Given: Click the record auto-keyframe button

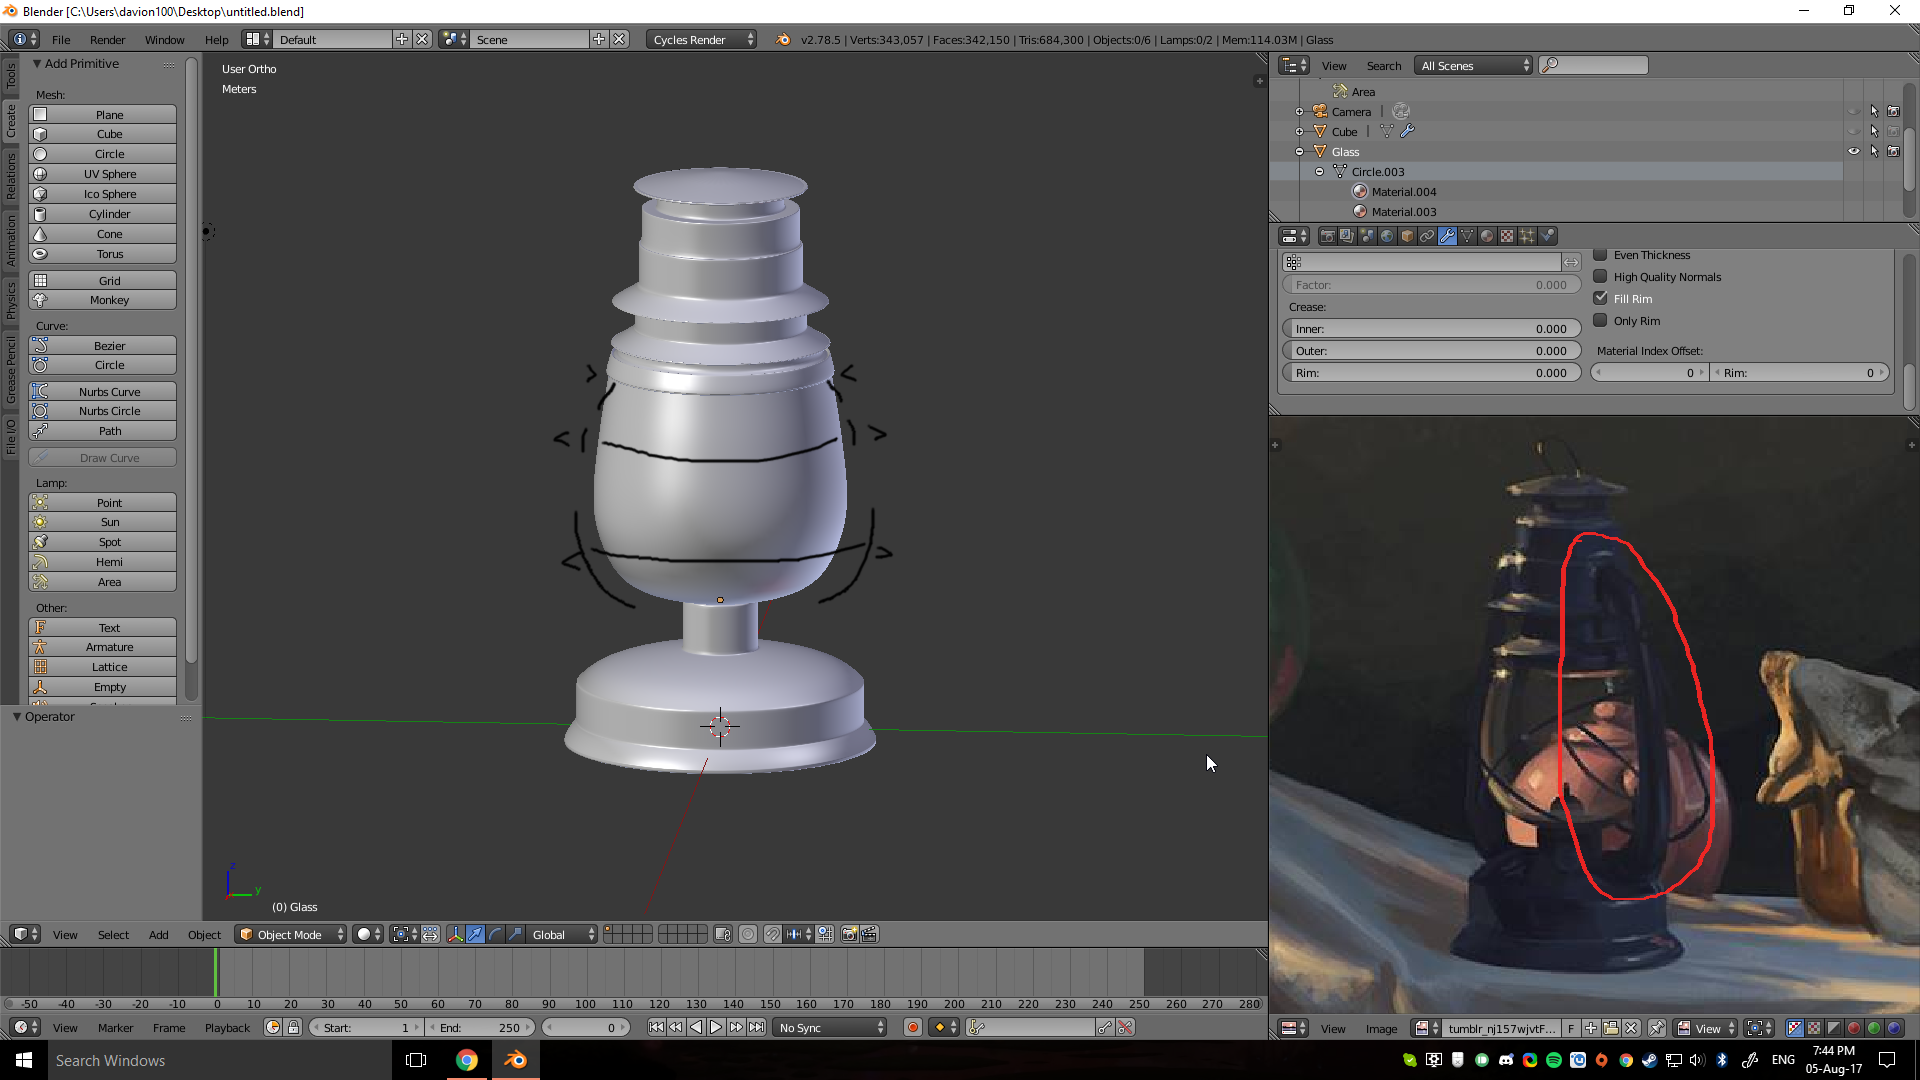Looking at the screenshot, I should (912, 1027).
